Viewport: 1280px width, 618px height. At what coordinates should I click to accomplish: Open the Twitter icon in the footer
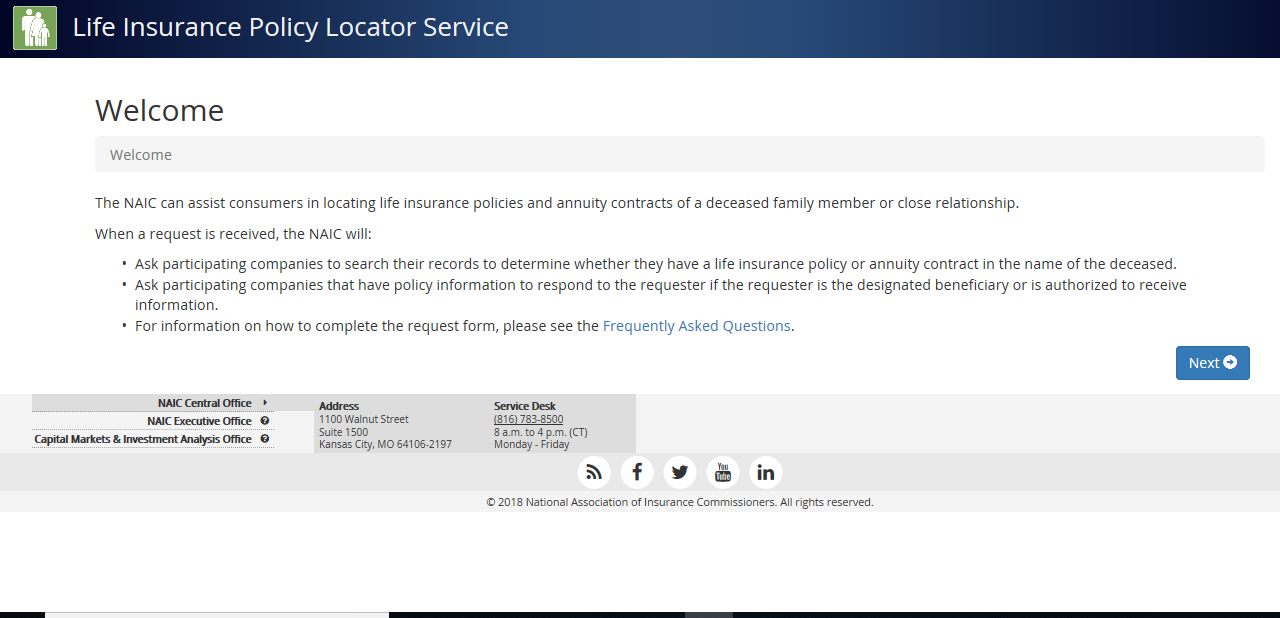click(x=680, y=471)
